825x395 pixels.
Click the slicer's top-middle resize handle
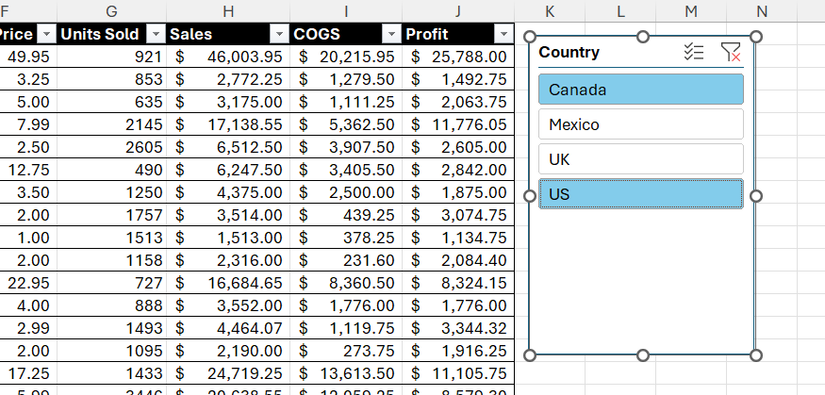pyautogui.click(x=643, y=36)
